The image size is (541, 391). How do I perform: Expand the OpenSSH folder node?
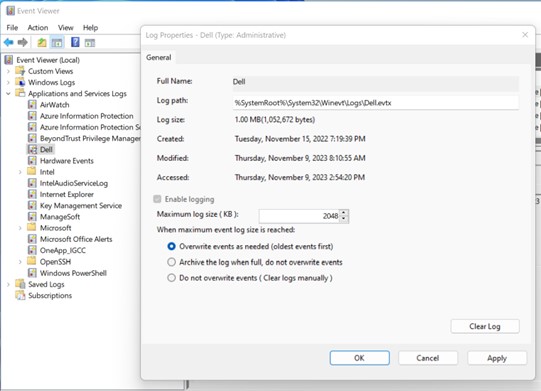coord(20,262)
